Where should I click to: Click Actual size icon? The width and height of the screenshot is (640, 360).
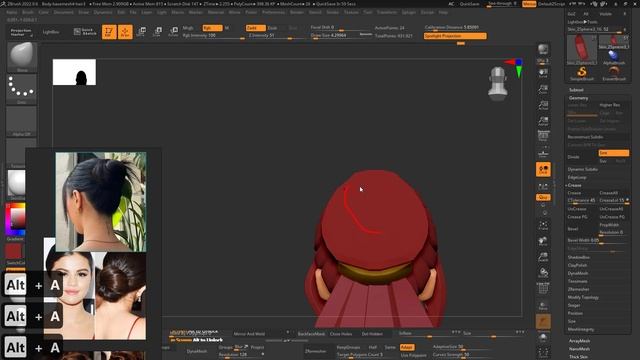click(x=543, y=105)
